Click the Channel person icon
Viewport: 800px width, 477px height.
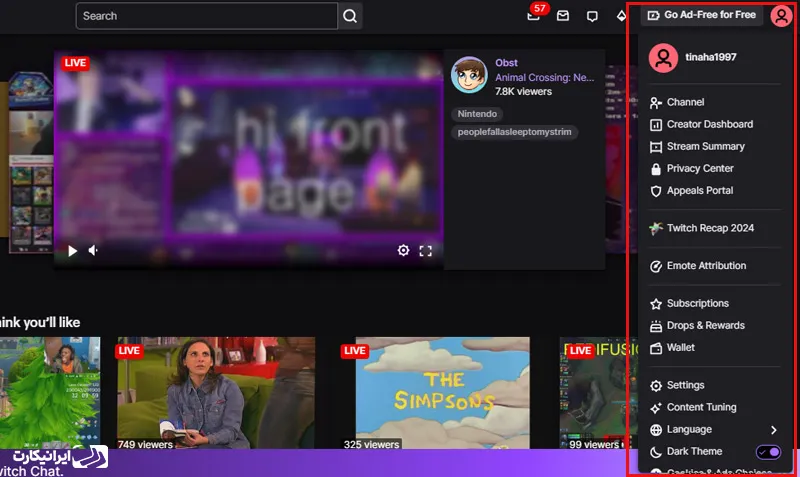656,103
